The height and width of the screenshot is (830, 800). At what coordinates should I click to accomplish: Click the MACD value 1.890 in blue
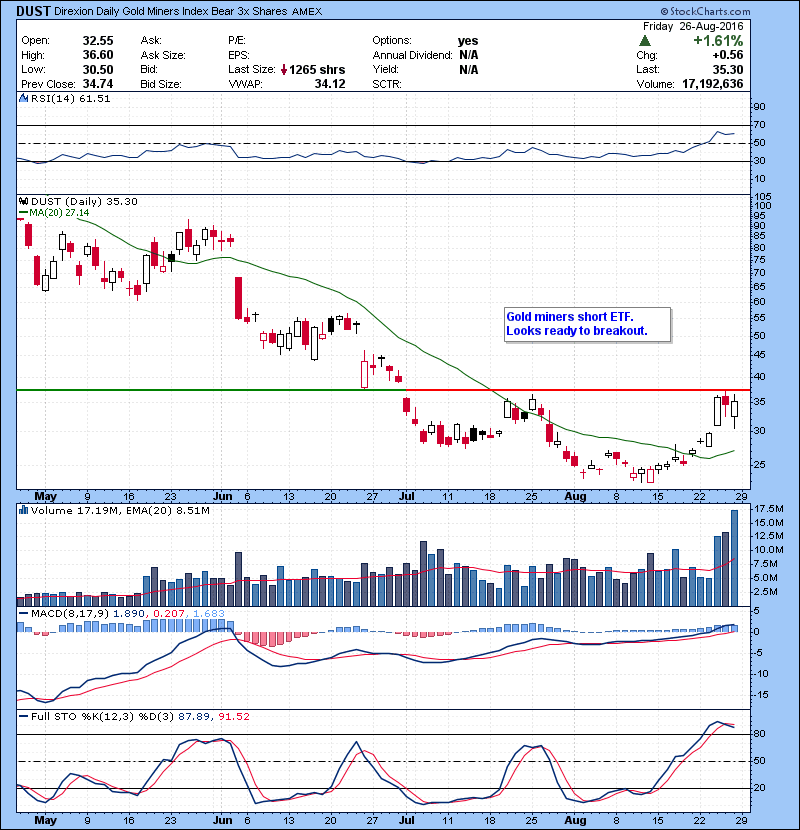point(129,614)
